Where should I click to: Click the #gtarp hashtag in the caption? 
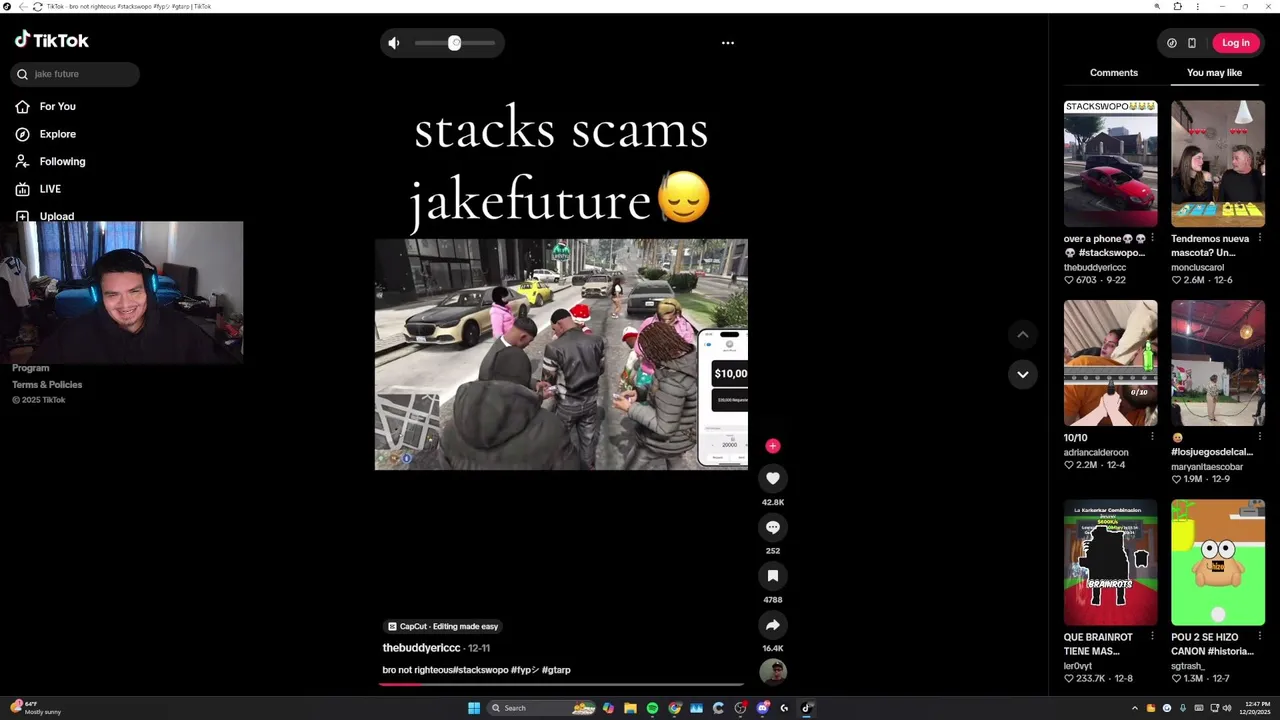(556, 670)
